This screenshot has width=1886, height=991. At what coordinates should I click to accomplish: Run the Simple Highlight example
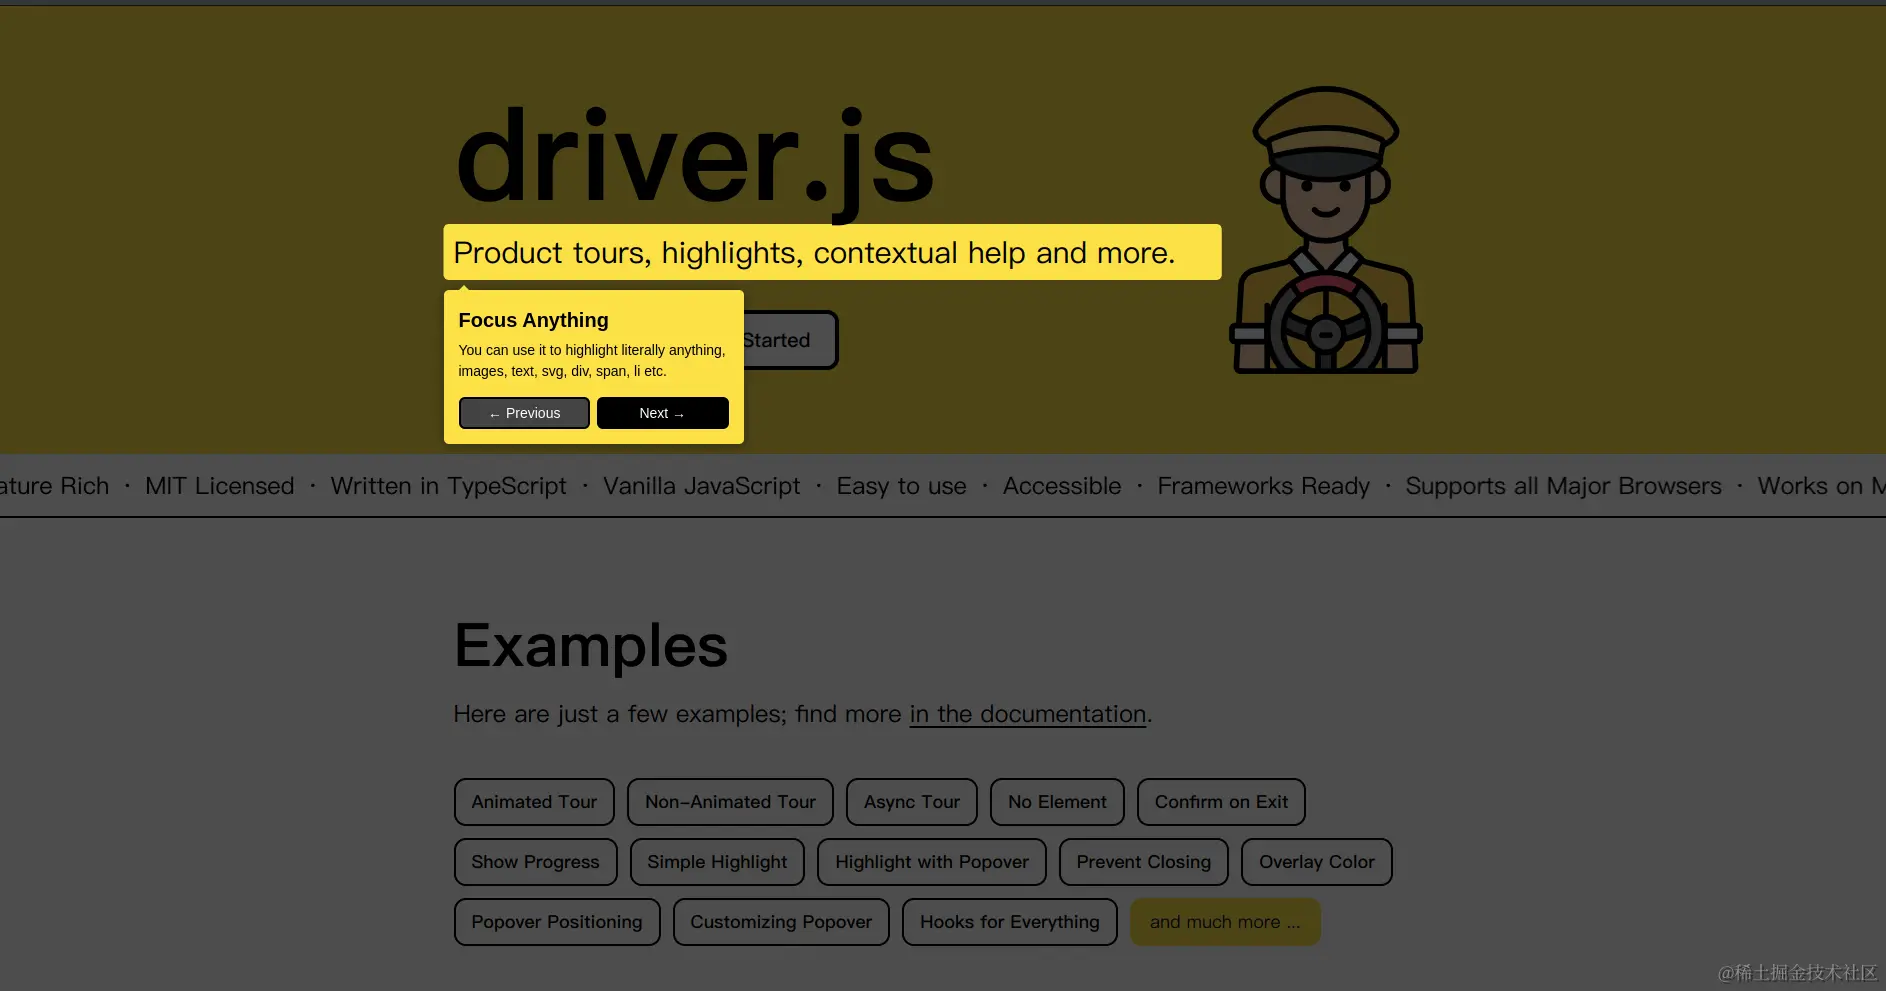click(717, 862)
